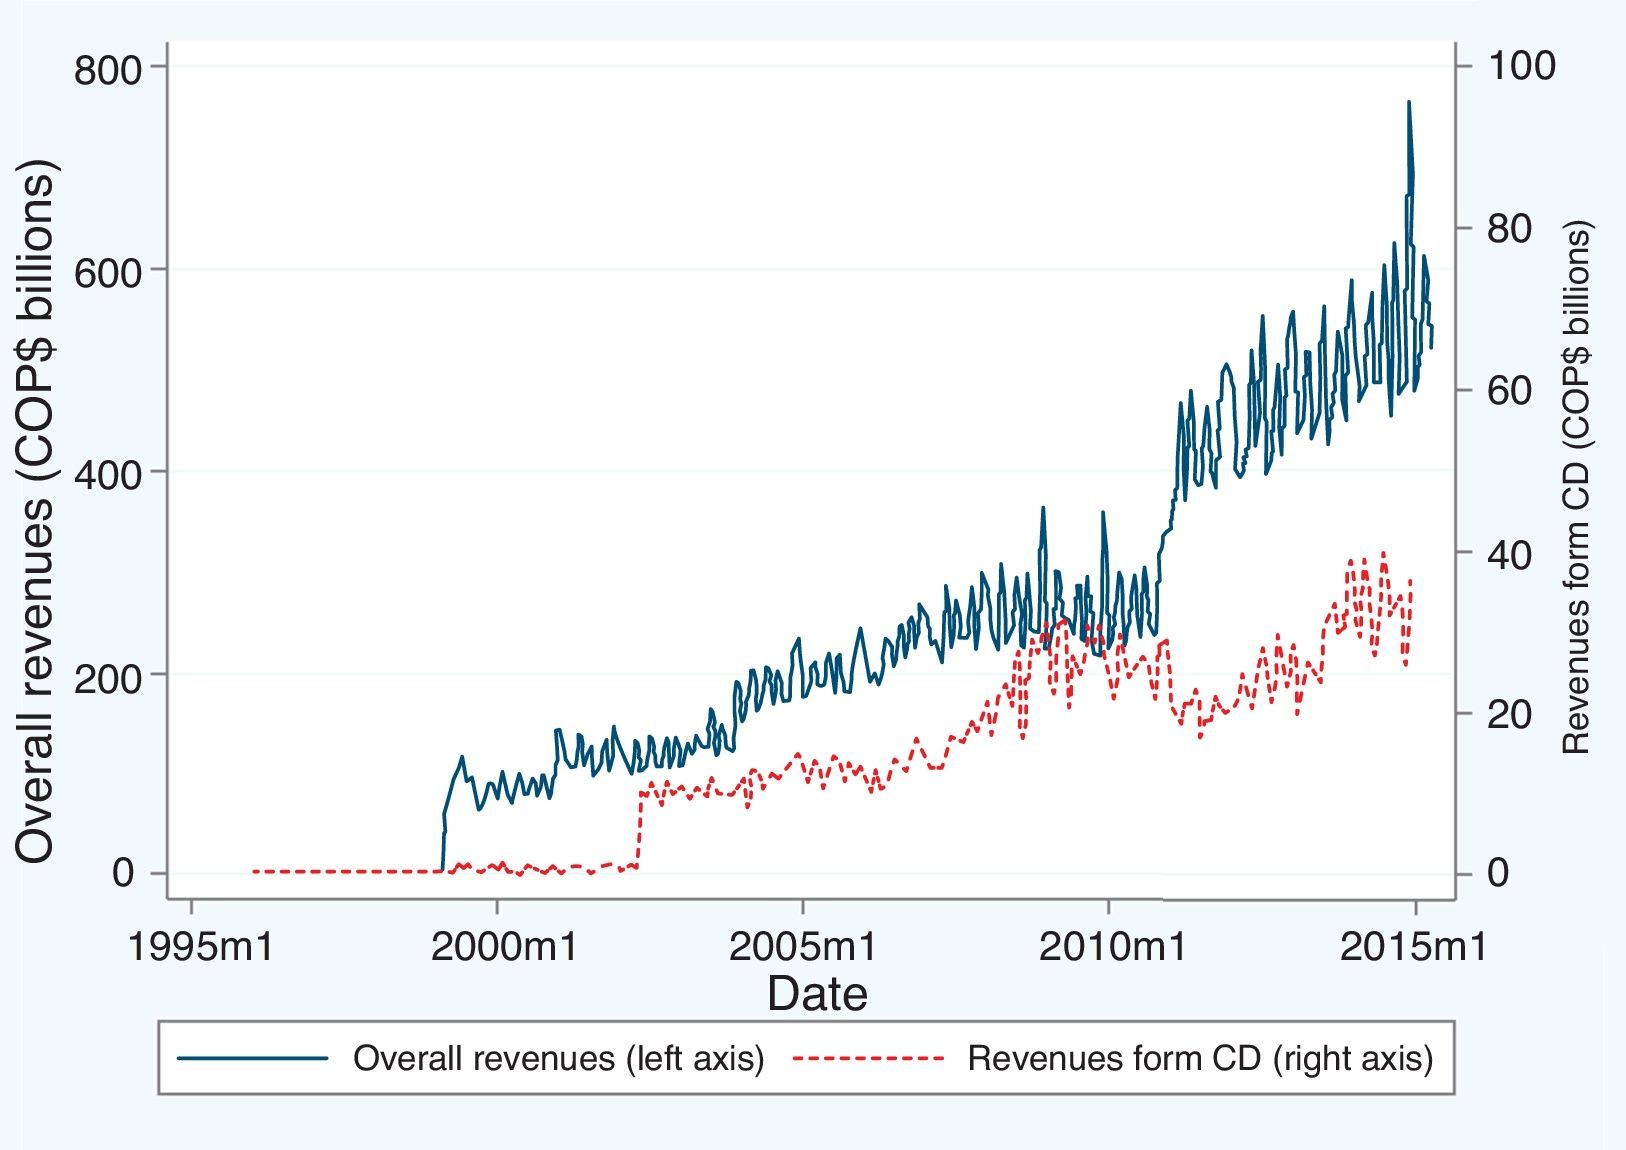Click the red dashed line sample in legend

[868, 1058]
